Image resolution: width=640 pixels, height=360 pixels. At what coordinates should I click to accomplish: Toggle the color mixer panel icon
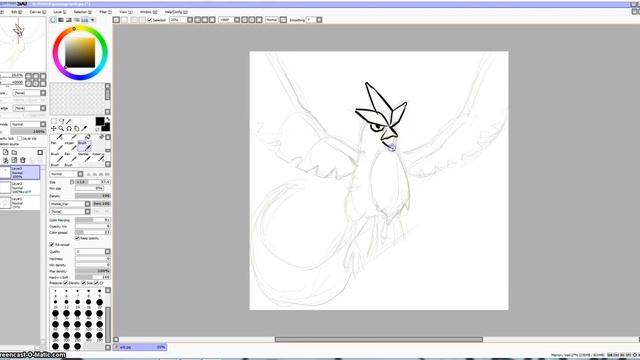tap(77, 20)
